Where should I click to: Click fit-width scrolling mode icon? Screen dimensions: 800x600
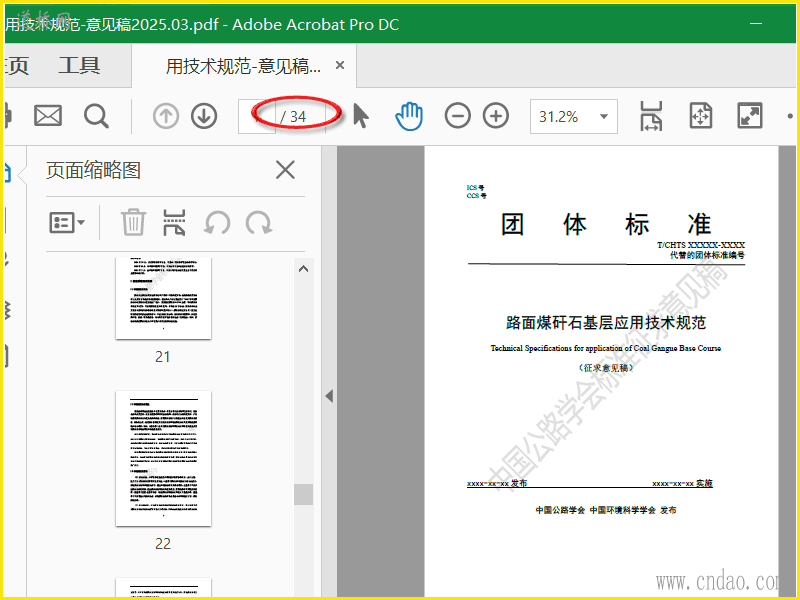click(x=651, y=116)
